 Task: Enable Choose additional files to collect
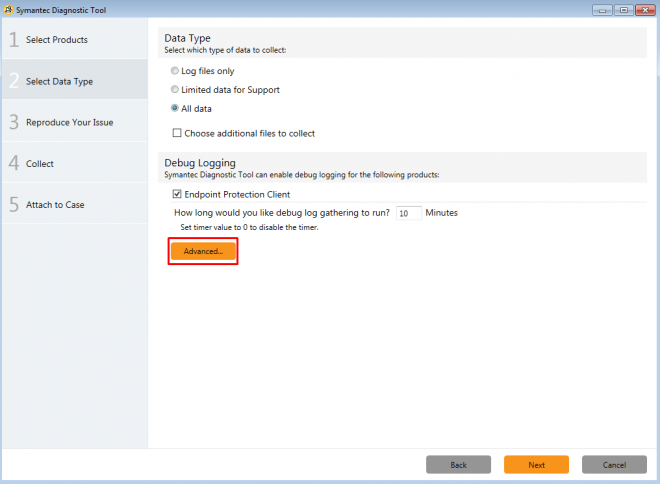click(177, 133)
